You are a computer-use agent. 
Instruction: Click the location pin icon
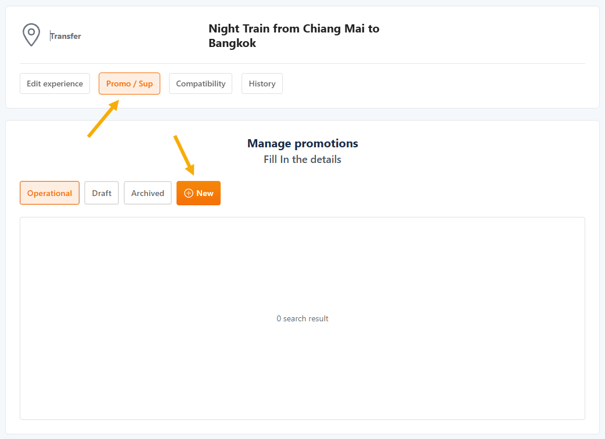[x=31, y=35]
